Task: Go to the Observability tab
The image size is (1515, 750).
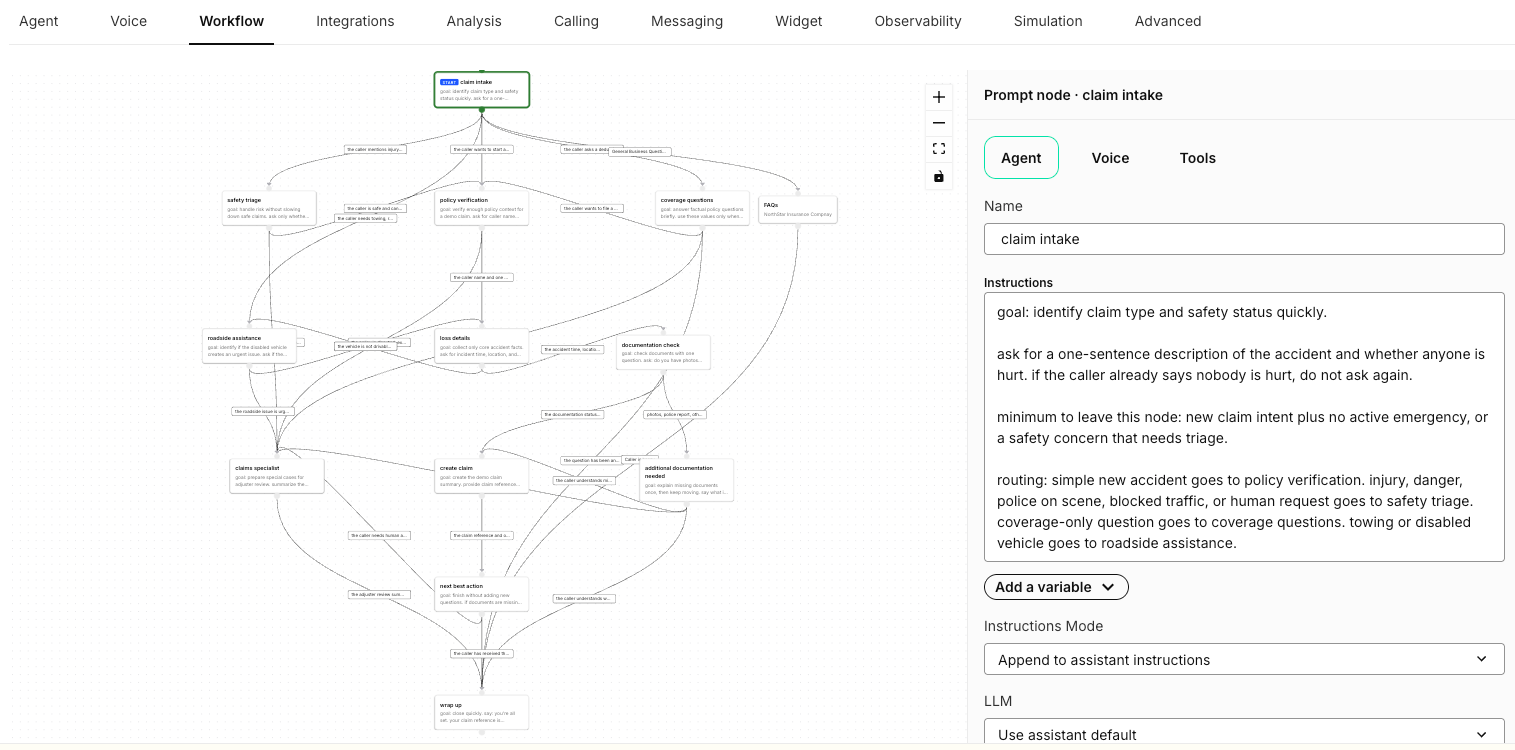Action: coord(918,21)
